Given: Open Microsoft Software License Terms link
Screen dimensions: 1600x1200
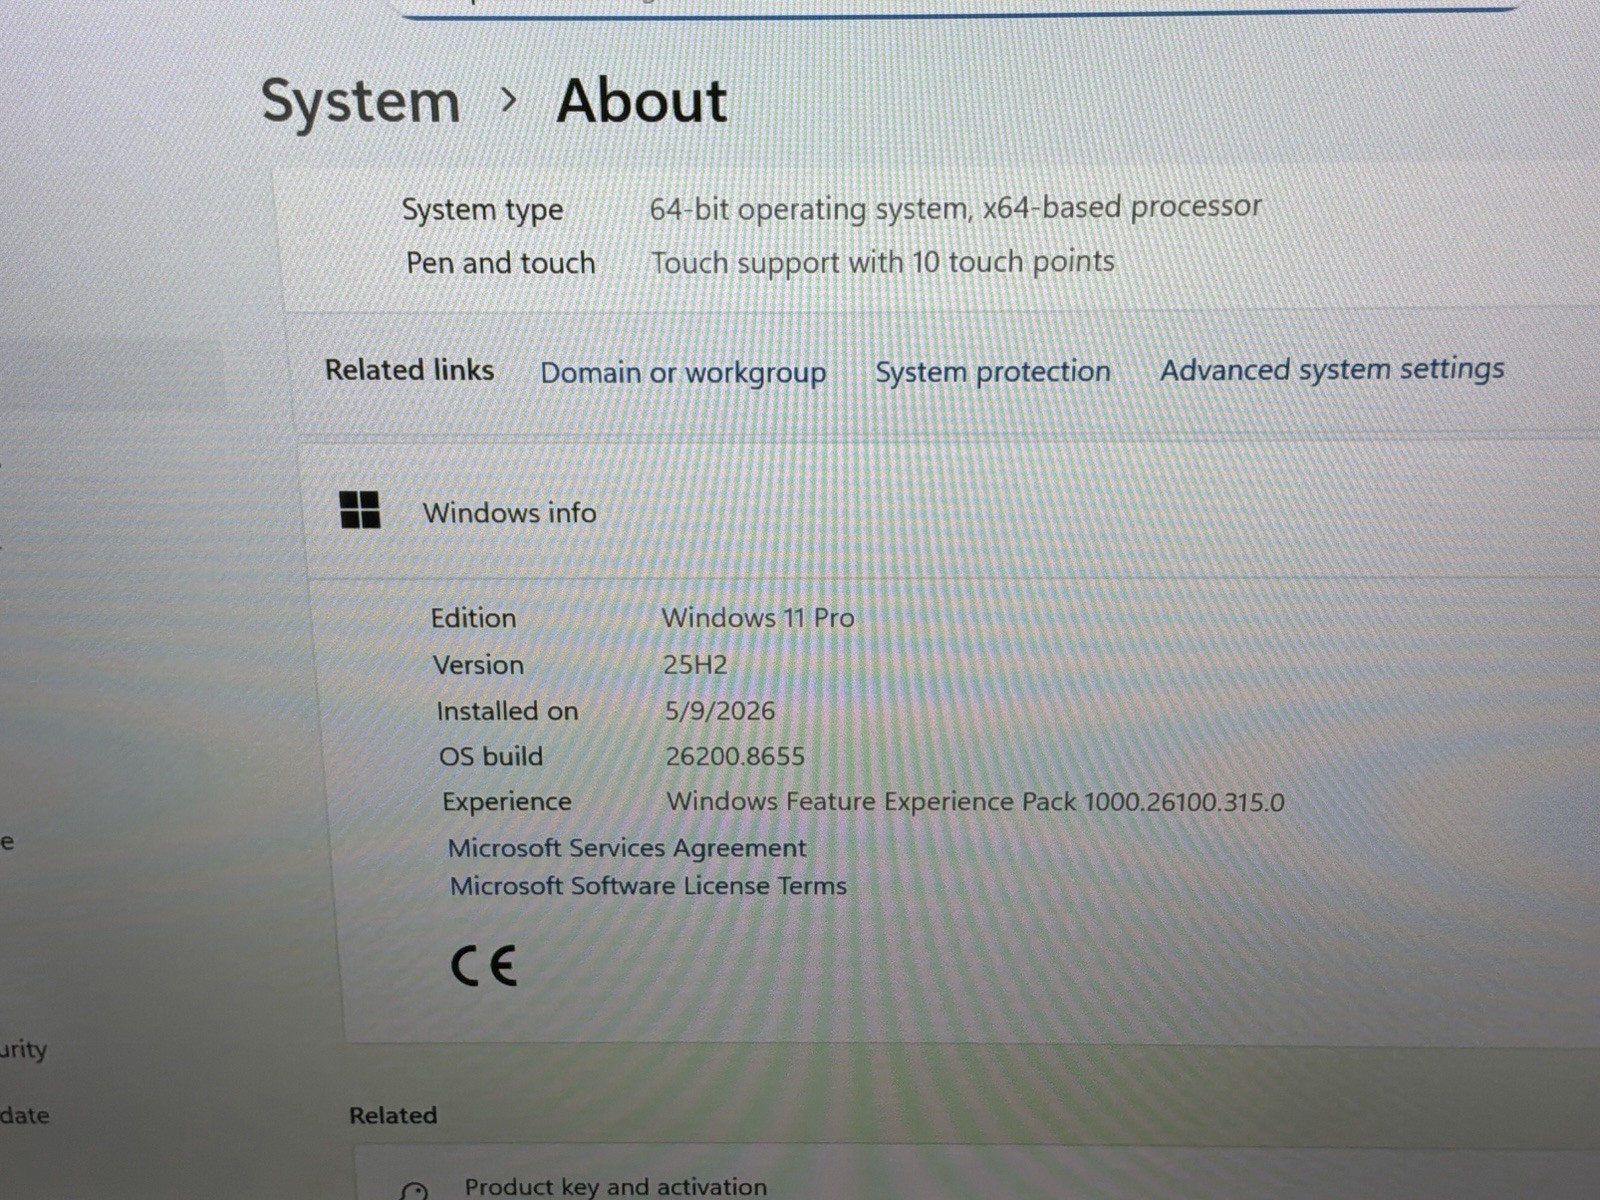Looking at the screenshot, I should tap(648, 886).
